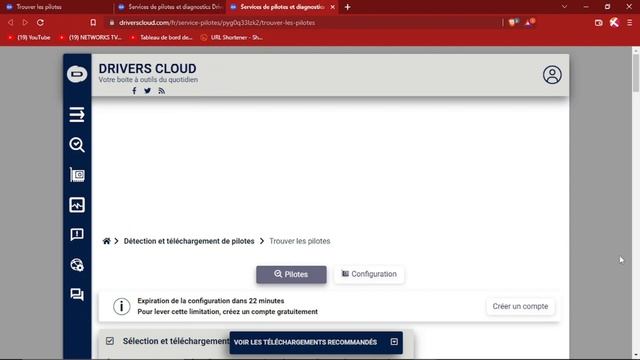Go to home via breadcrumb house icon
The image size is (640, 360).
click(107, 241)
